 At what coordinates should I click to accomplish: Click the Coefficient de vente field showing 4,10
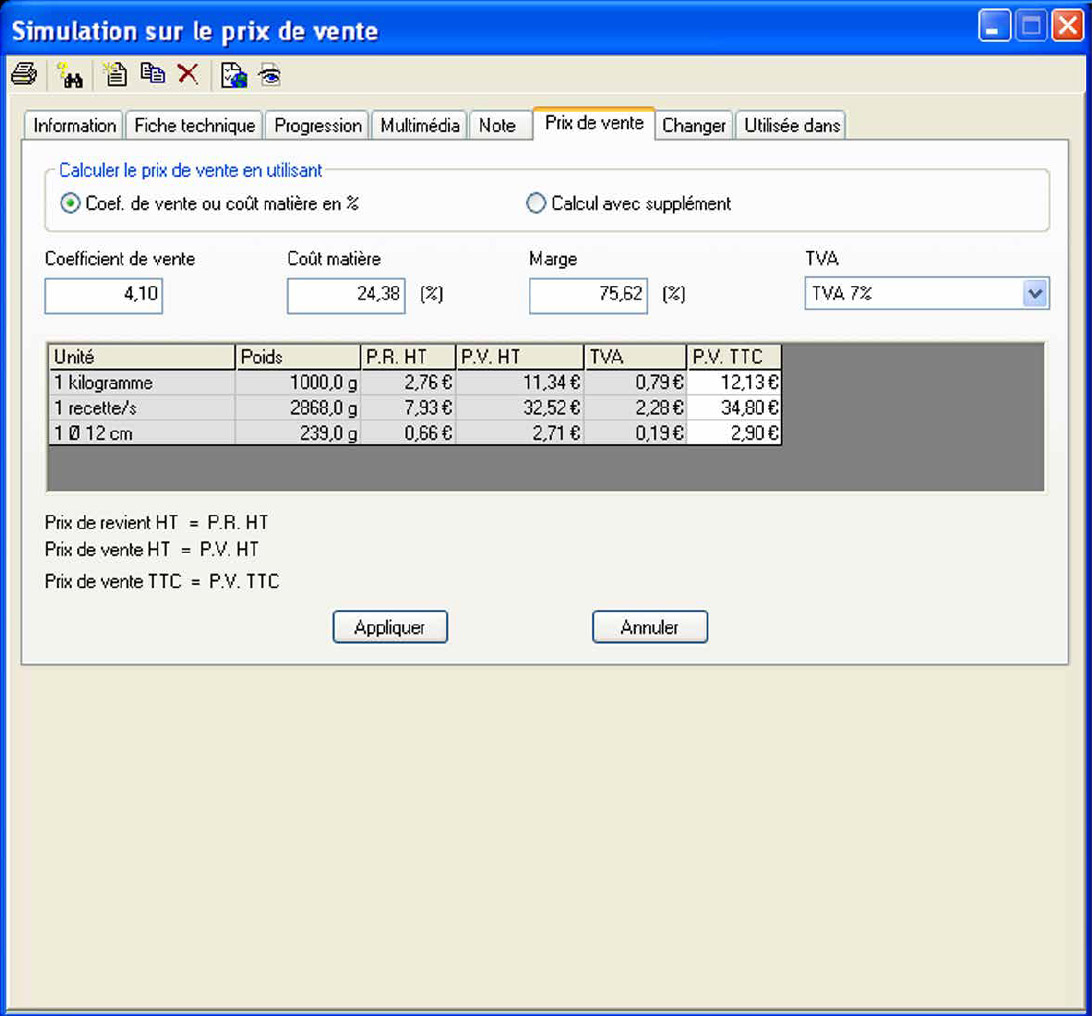click(x=104, y=295)
